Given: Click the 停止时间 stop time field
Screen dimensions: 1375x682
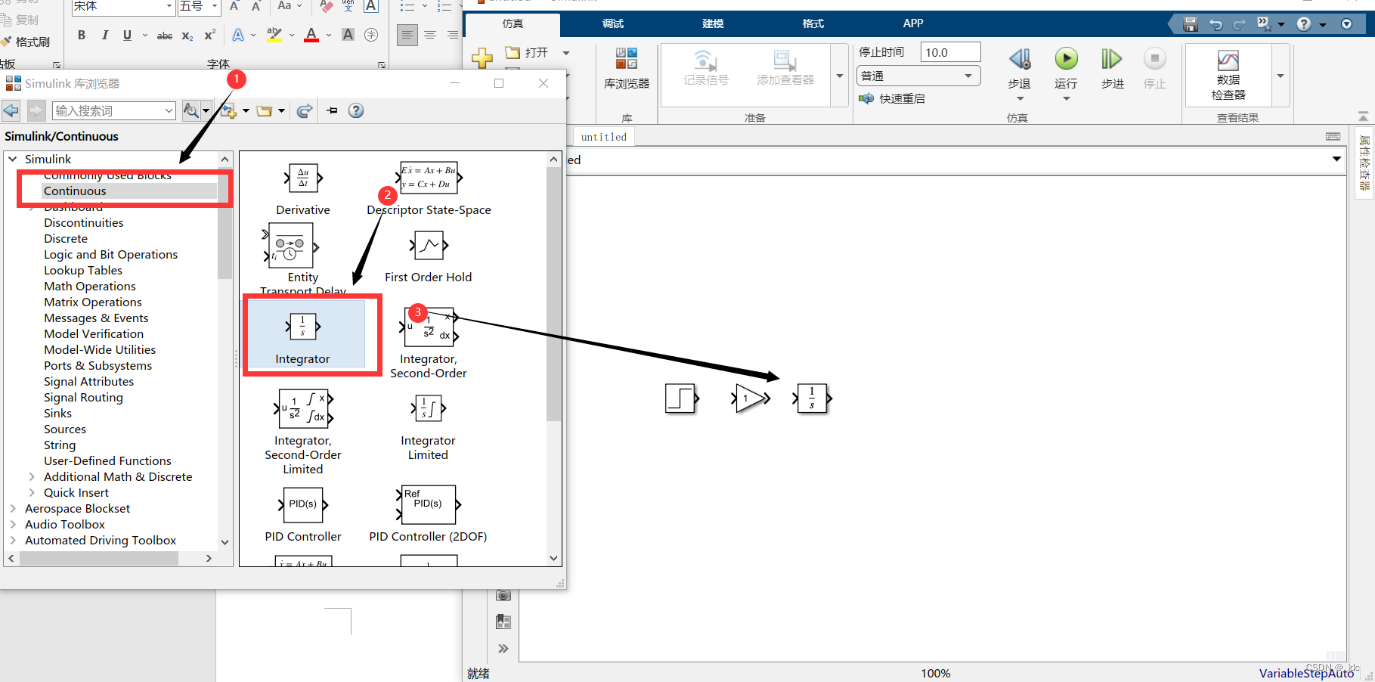Looking at the screenshot, I should (950, 52).
